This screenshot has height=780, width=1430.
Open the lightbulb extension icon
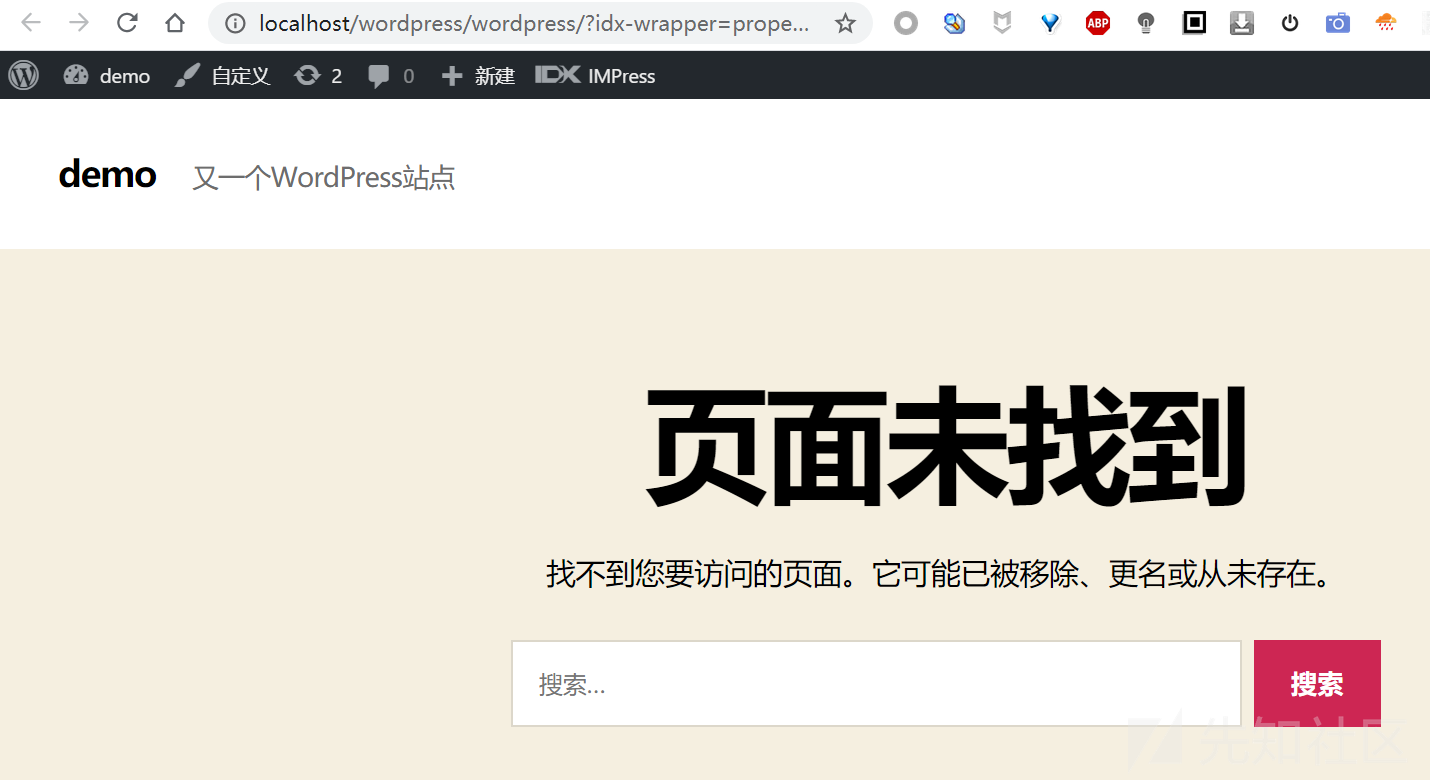point(1146,23)
